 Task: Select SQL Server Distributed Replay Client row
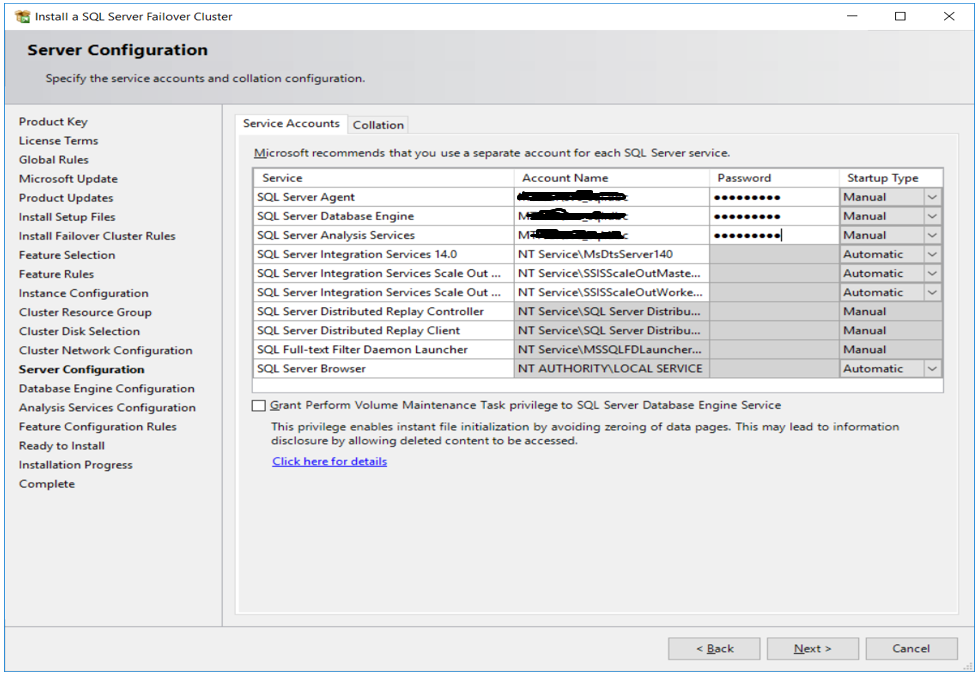[384, 331]
